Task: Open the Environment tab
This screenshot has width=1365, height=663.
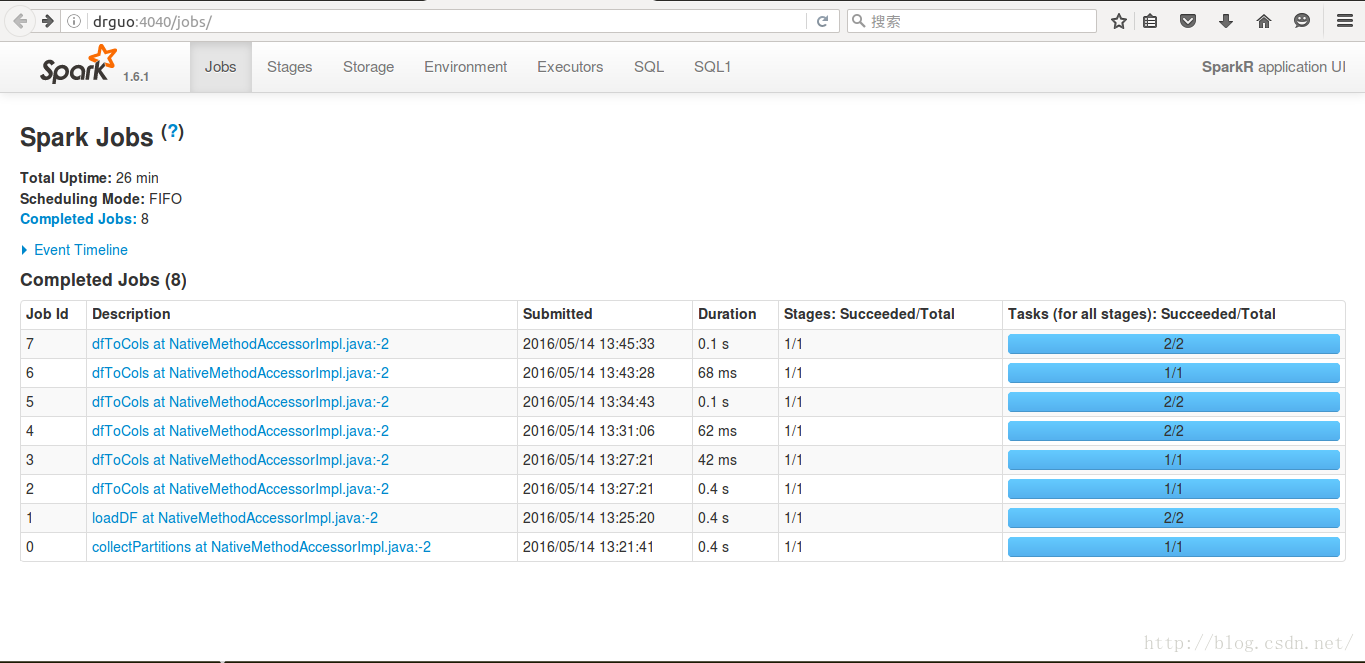Action: 466,67
